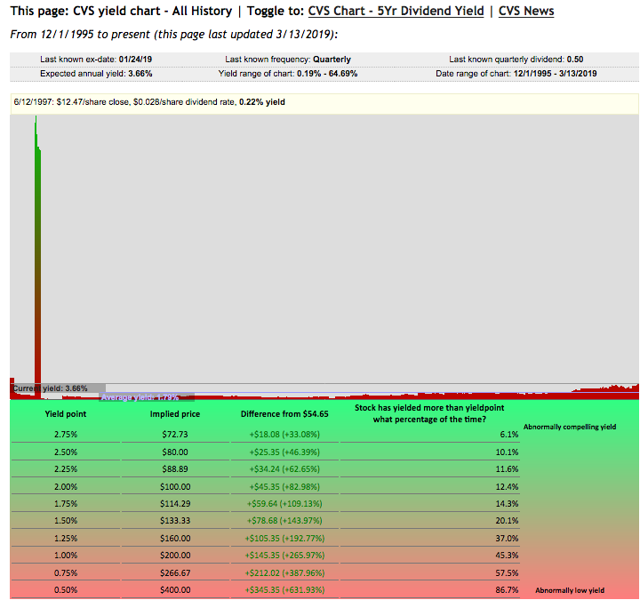
Task: Click the Yield point column header
Action: coord(65,414)
